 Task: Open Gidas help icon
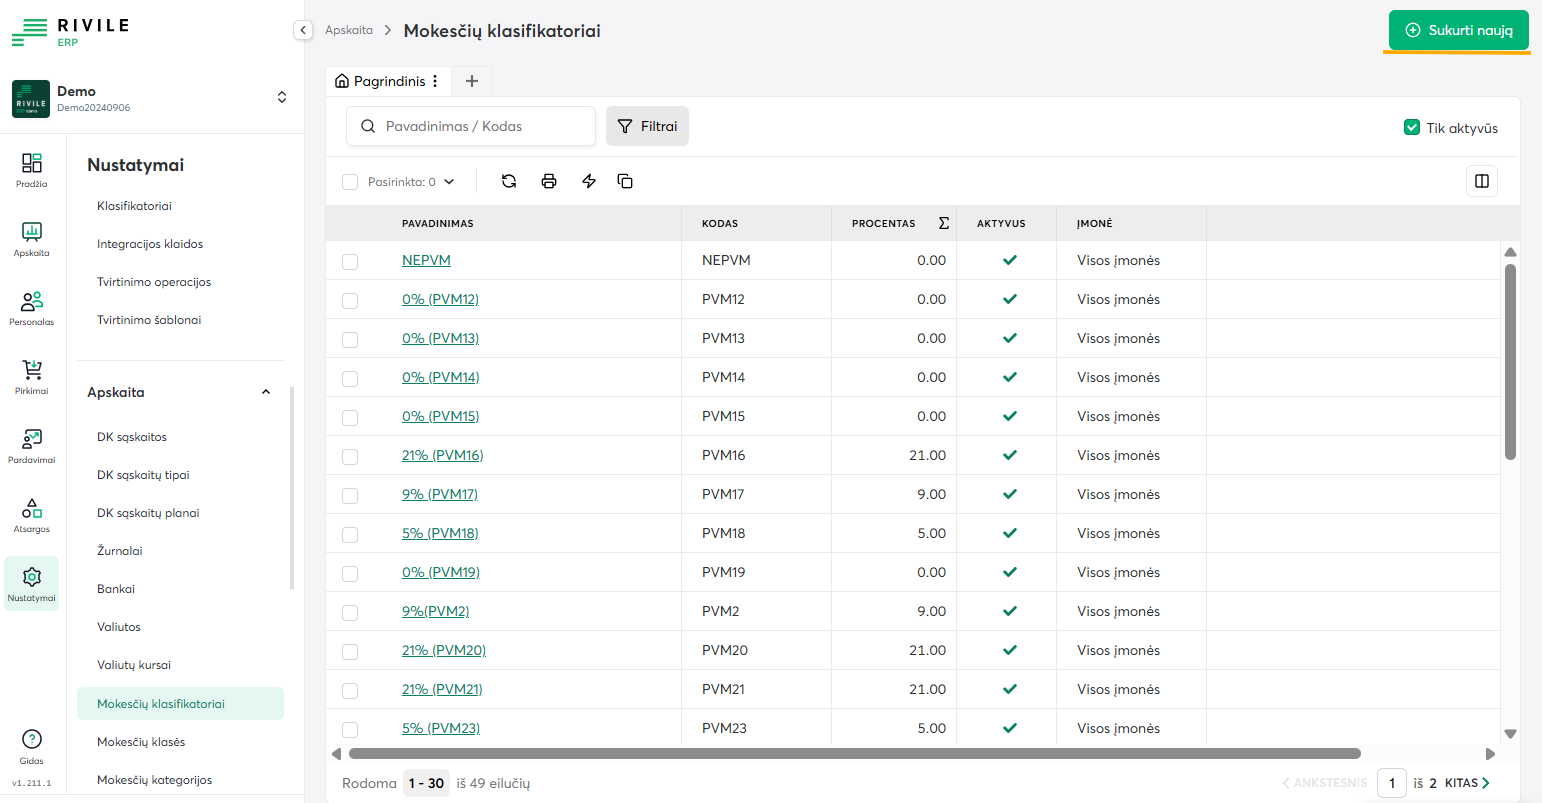click(x=32, y=746)
